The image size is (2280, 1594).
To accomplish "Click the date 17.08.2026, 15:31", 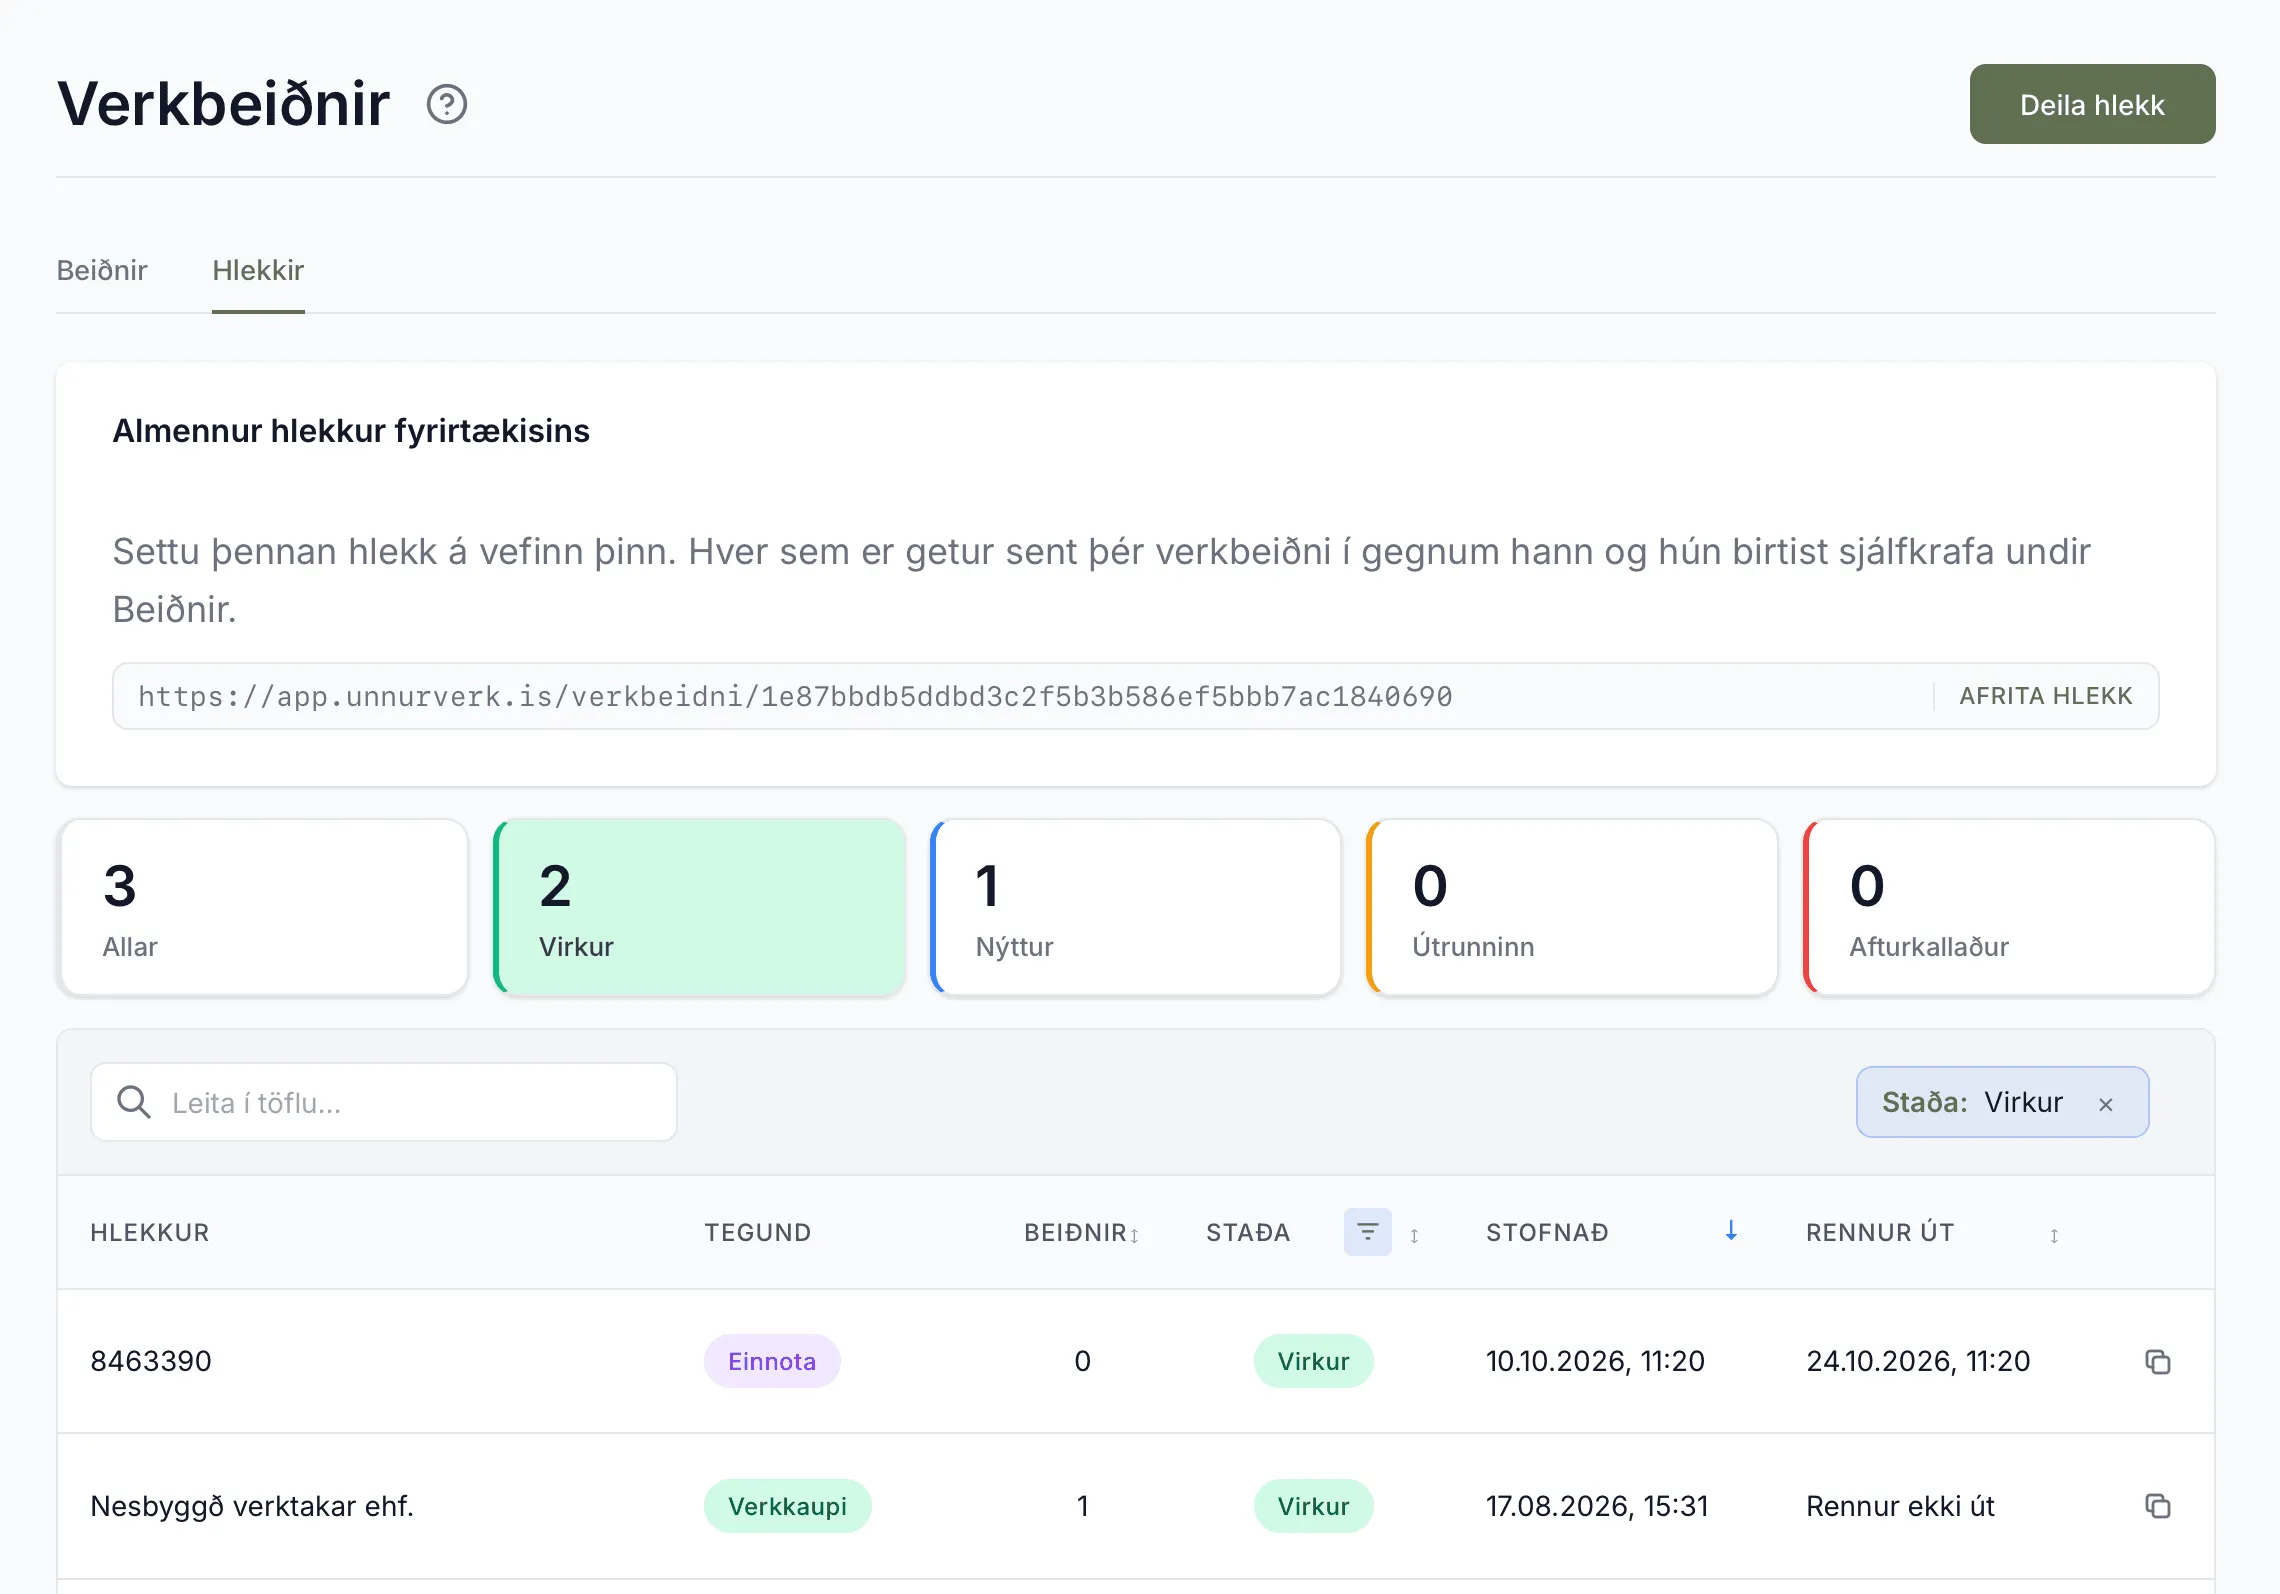I will (1597, 1506).
